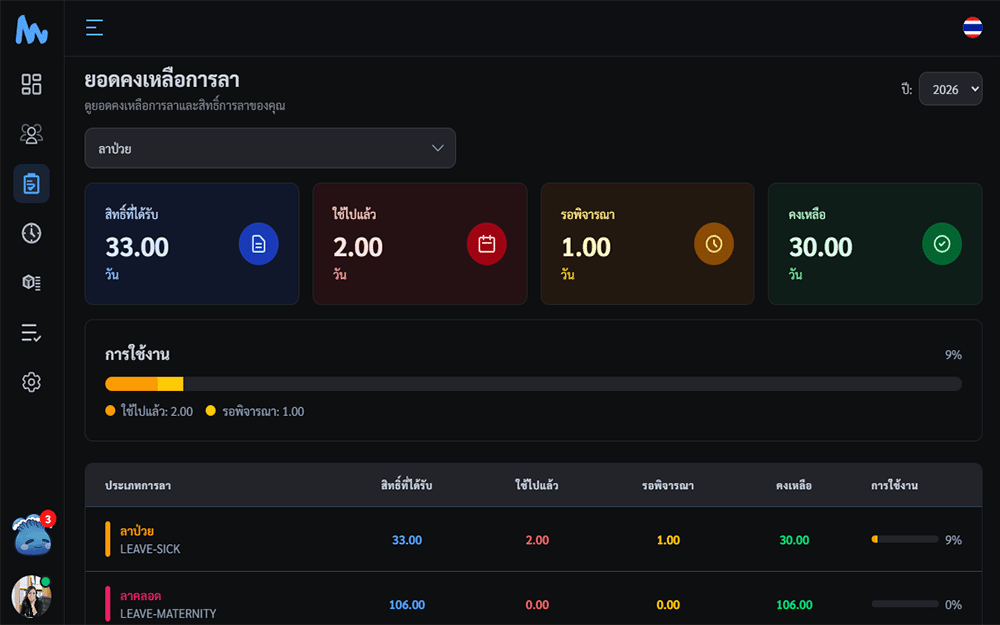Toggle the sidebar with hamburger menu

click(94, 28)
